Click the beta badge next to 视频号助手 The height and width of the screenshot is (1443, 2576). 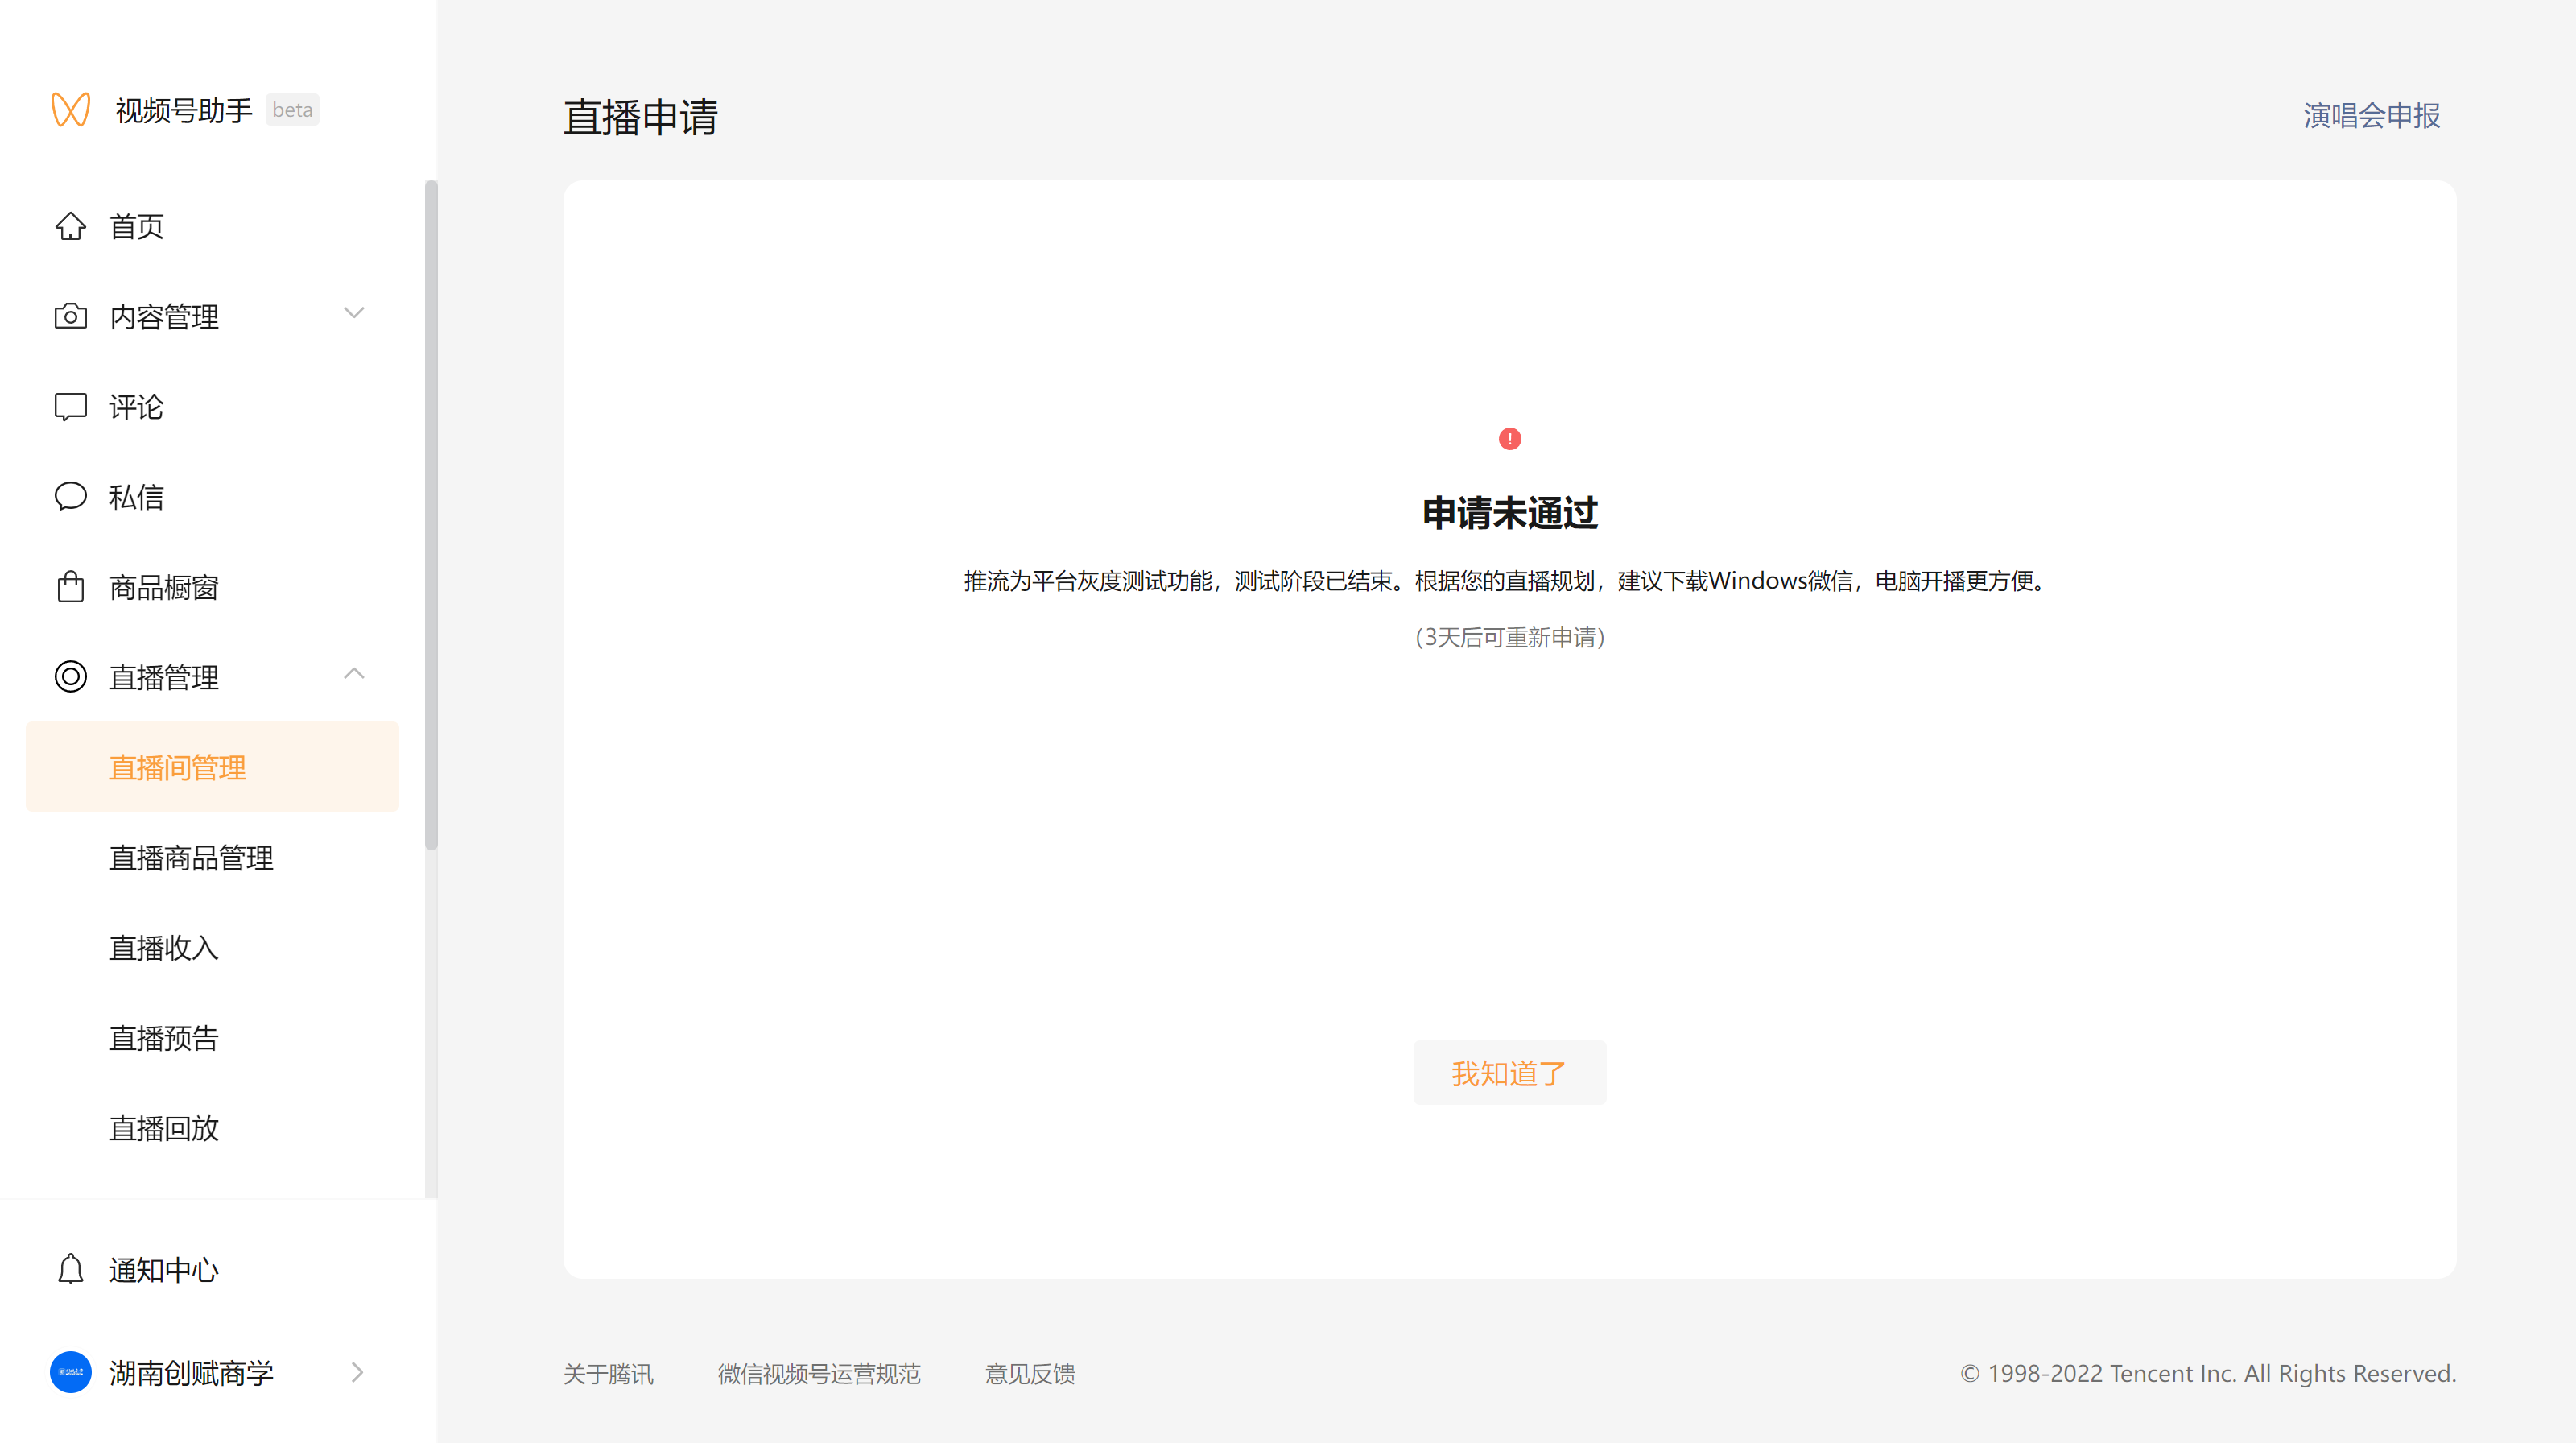[x=292, y=110]
